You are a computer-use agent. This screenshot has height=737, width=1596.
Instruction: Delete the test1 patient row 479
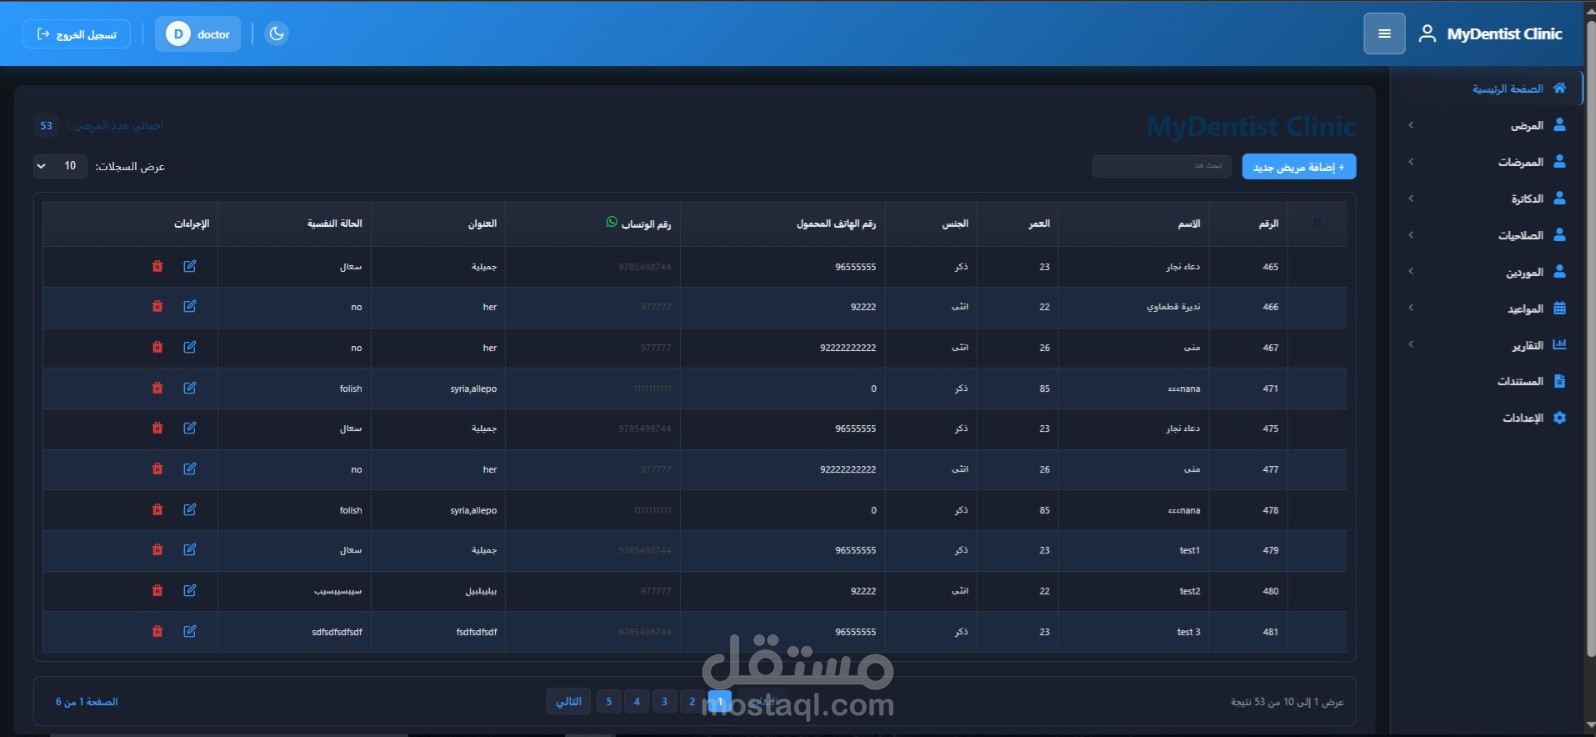157,550
